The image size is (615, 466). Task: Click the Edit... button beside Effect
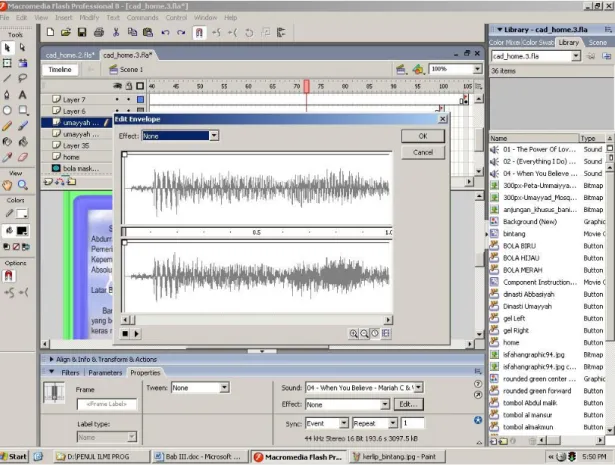409,404
